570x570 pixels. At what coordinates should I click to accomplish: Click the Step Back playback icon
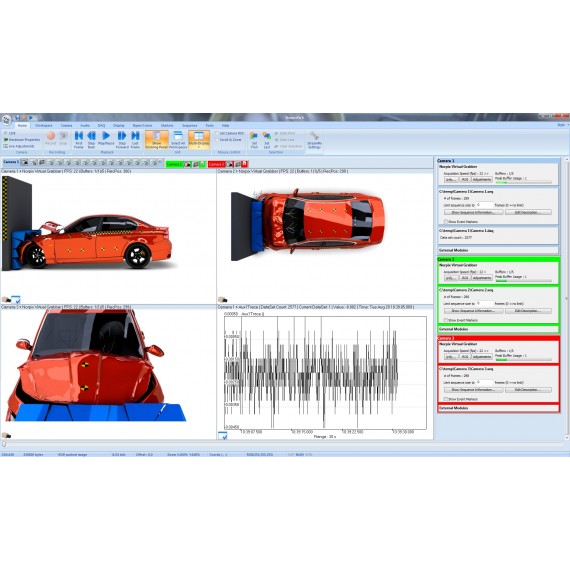(x=91, y=140)
